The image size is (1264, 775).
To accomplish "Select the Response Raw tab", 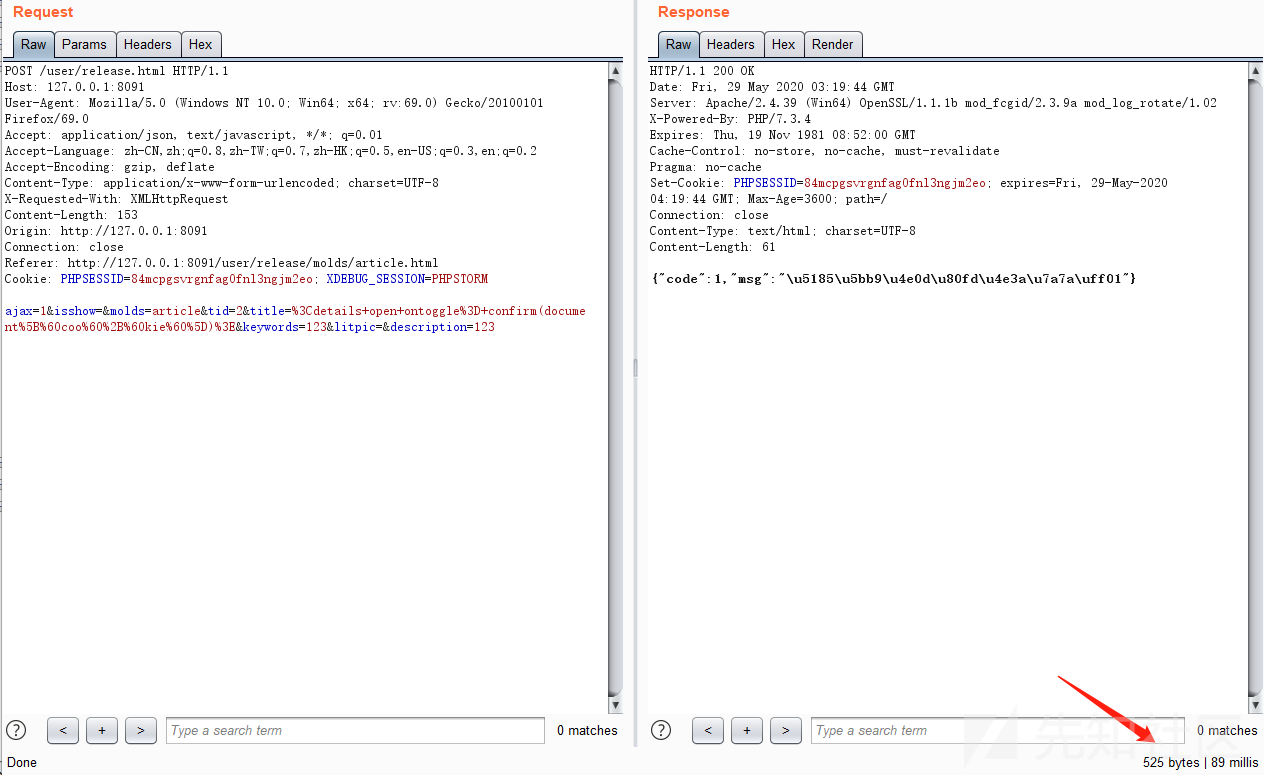I will (x=679, y=44).
